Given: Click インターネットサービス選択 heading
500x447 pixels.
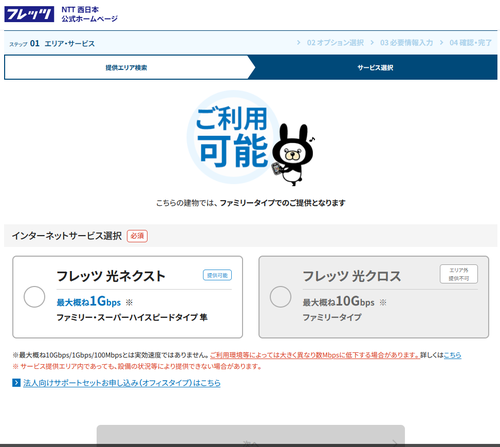Looking at the screenshot, I should tap(67, 236).
